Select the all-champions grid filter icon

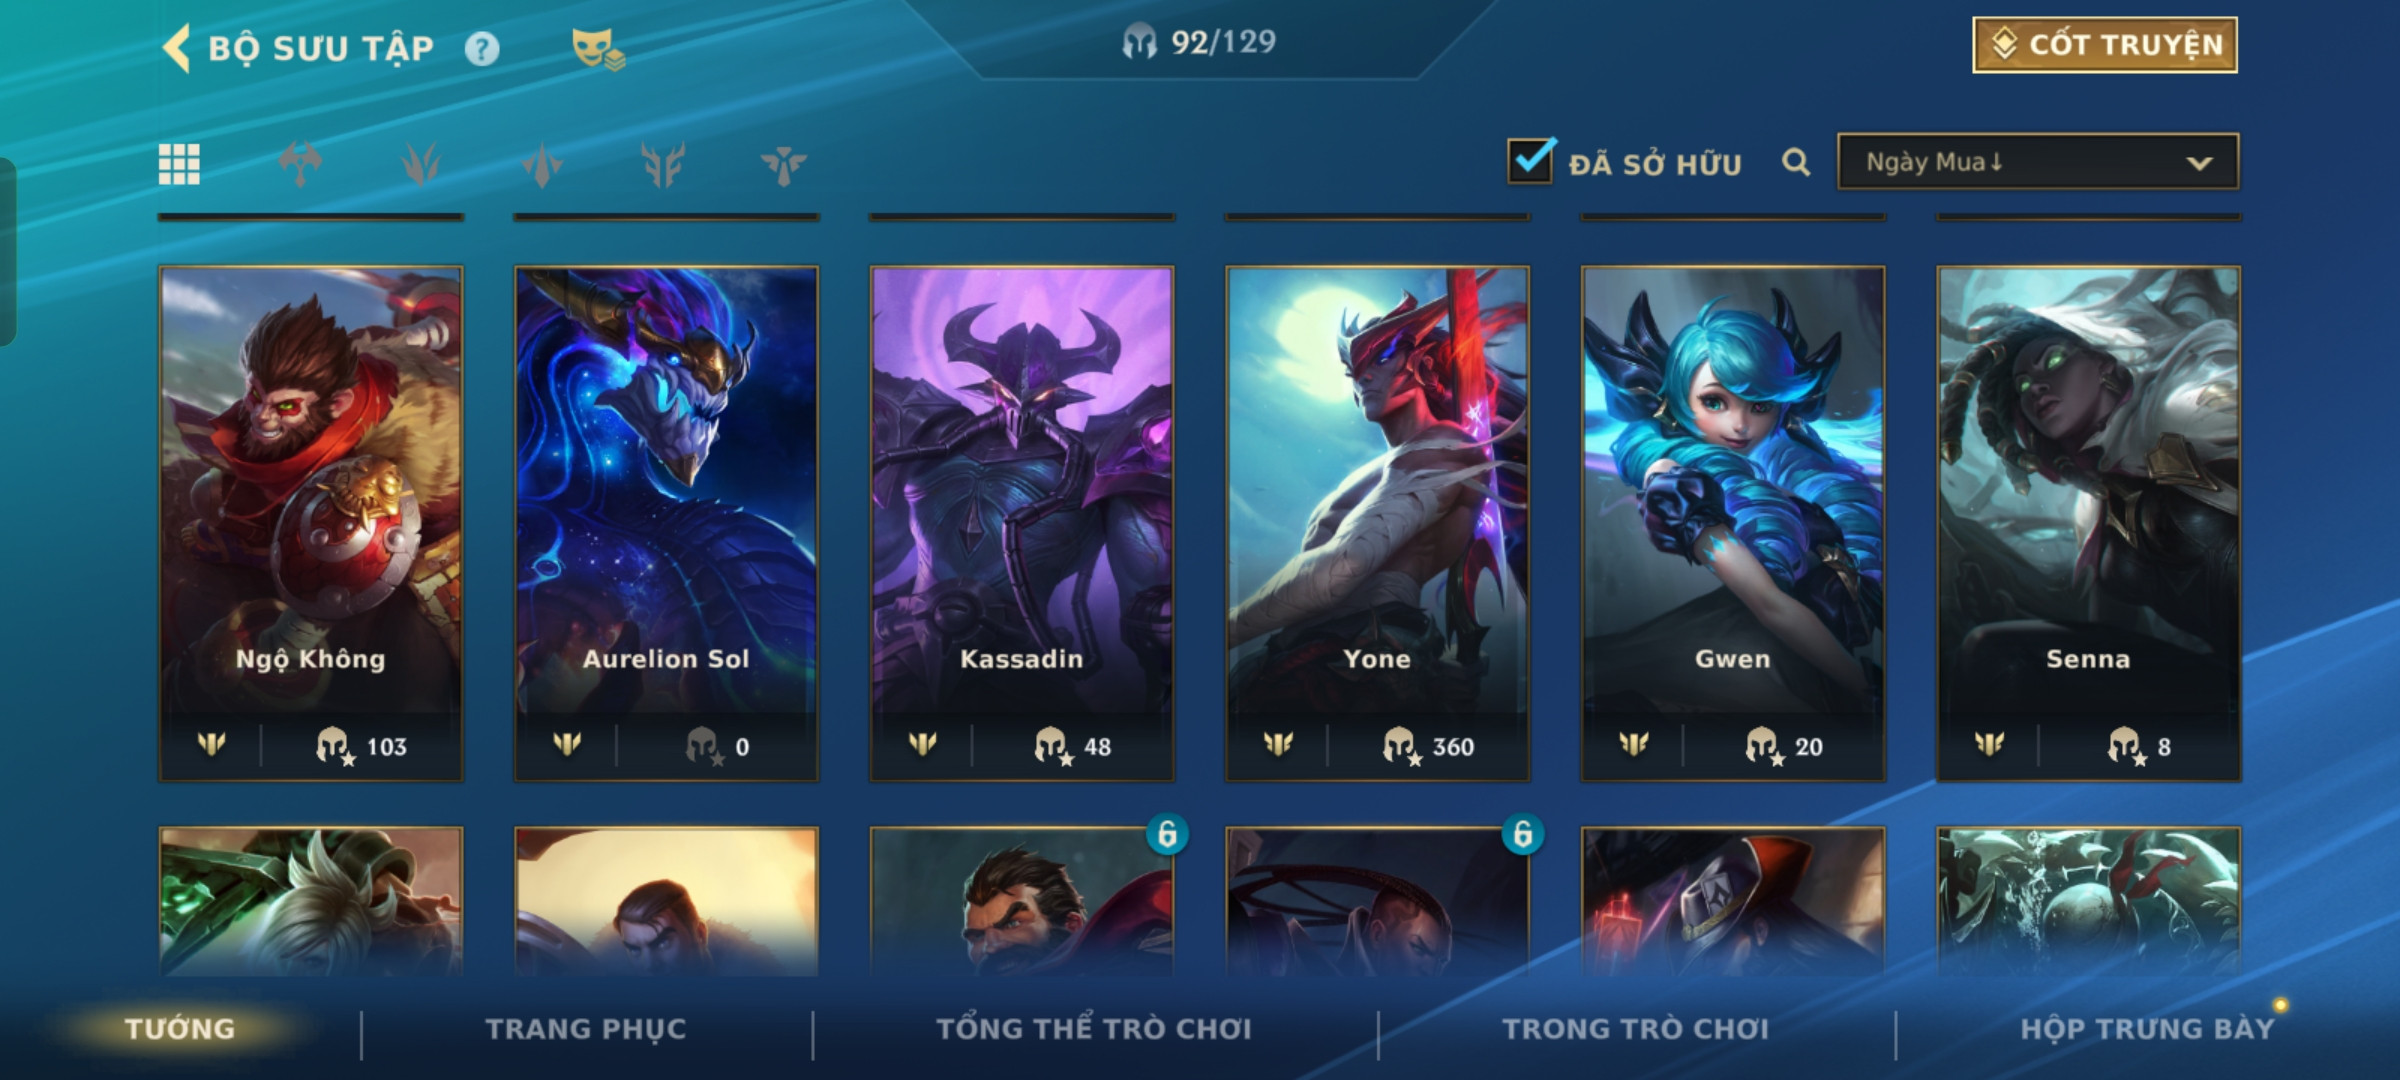179,164
